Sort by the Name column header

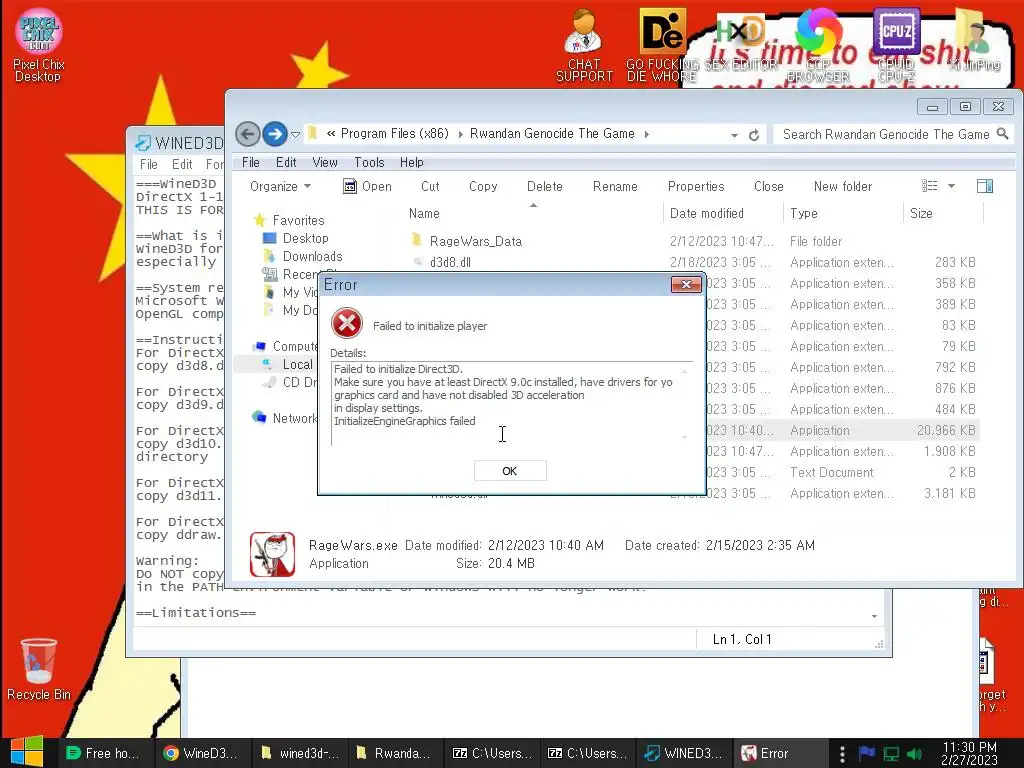pos(424,214)
